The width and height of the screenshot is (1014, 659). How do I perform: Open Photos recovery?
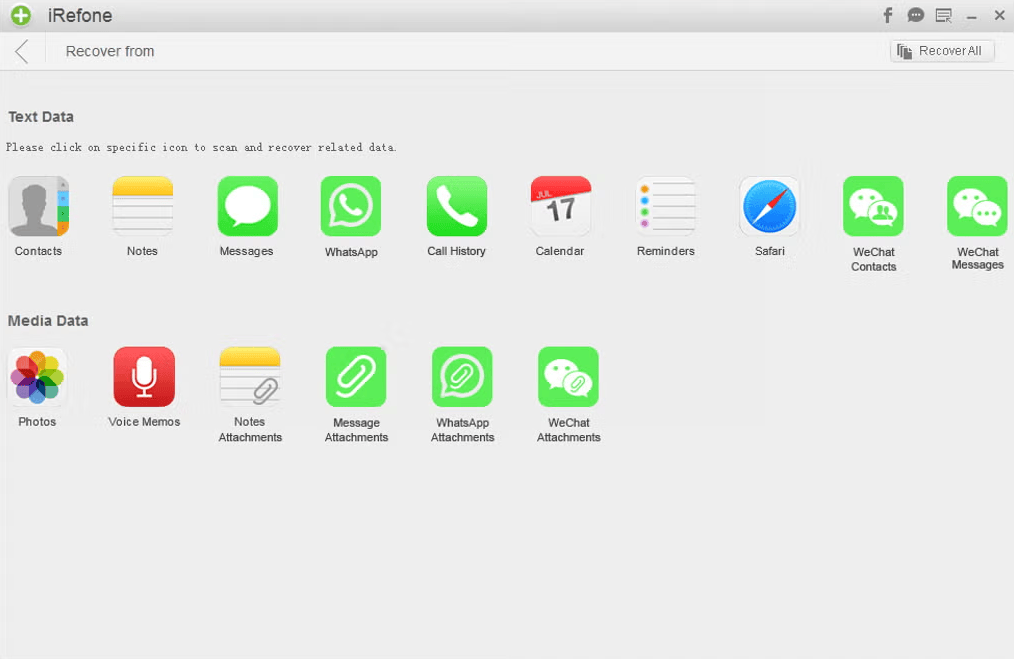[x=38, y=377]
